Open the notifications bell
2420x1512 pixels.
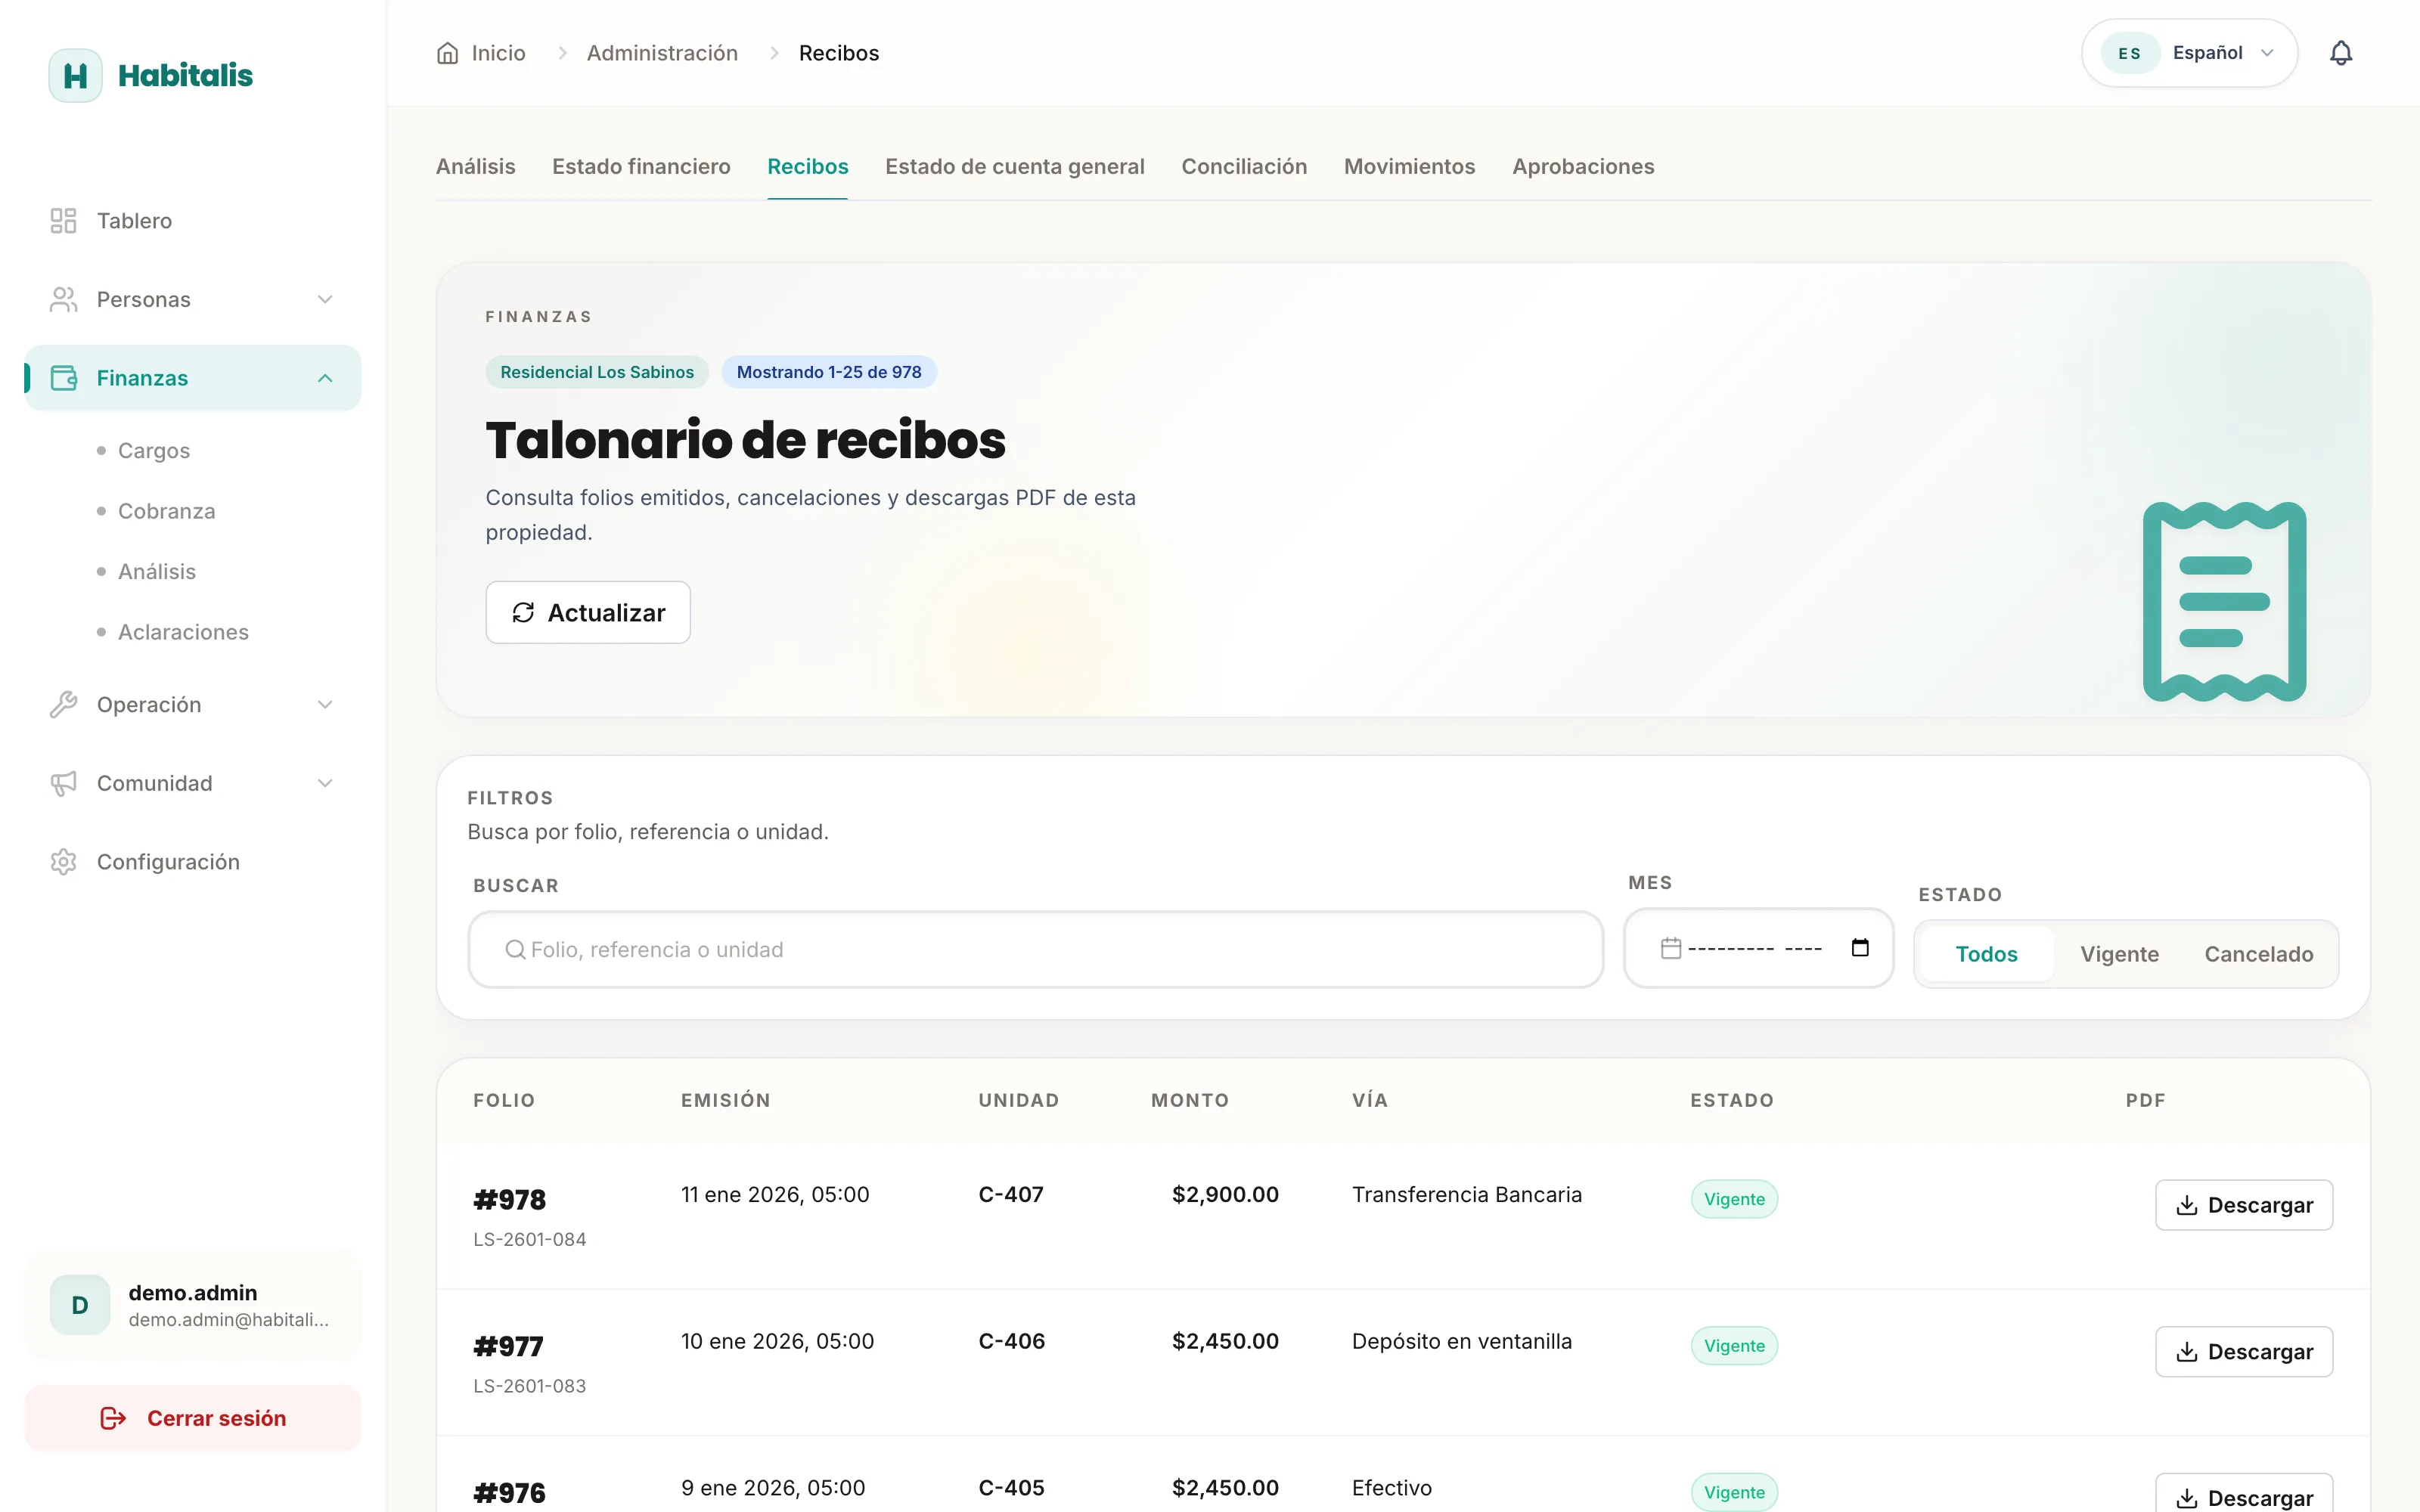click(2341, 53)
